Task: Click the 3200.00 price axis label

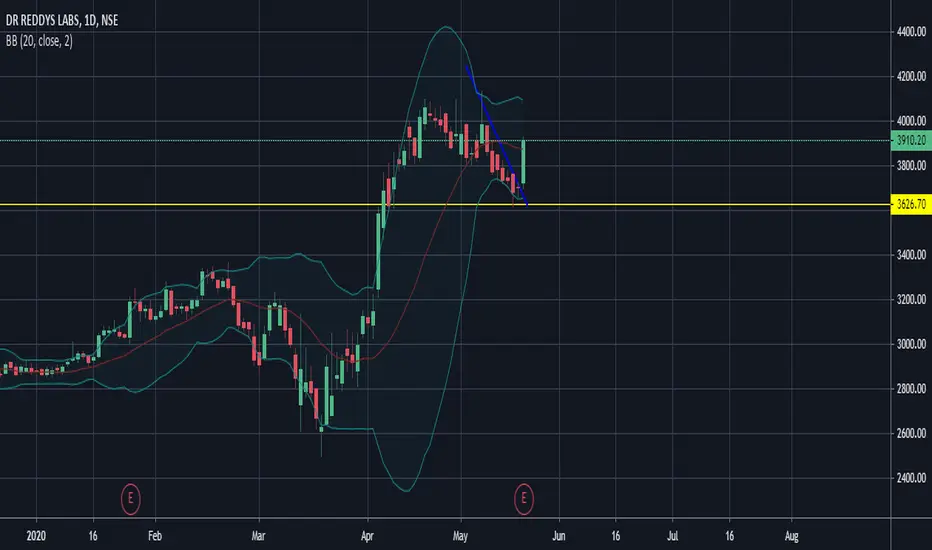Action: [x=911, y=300]
